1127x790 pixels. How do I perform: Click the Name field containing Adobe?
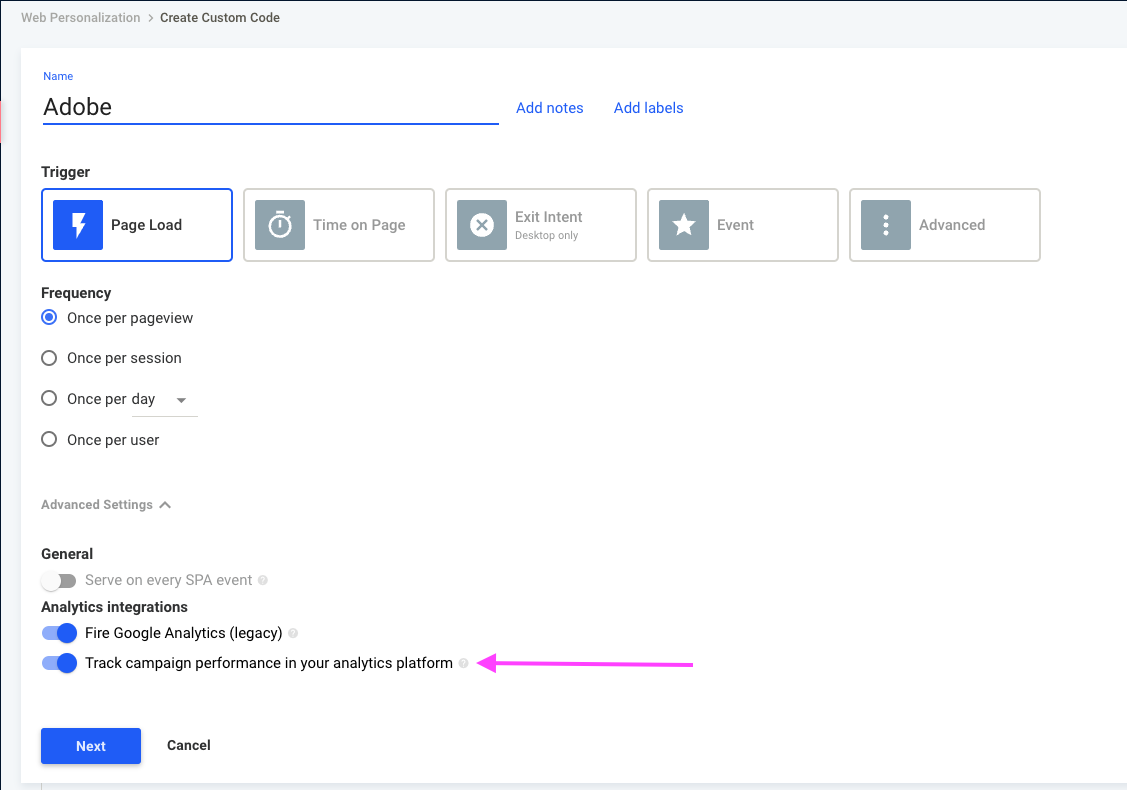pos(270,107)
